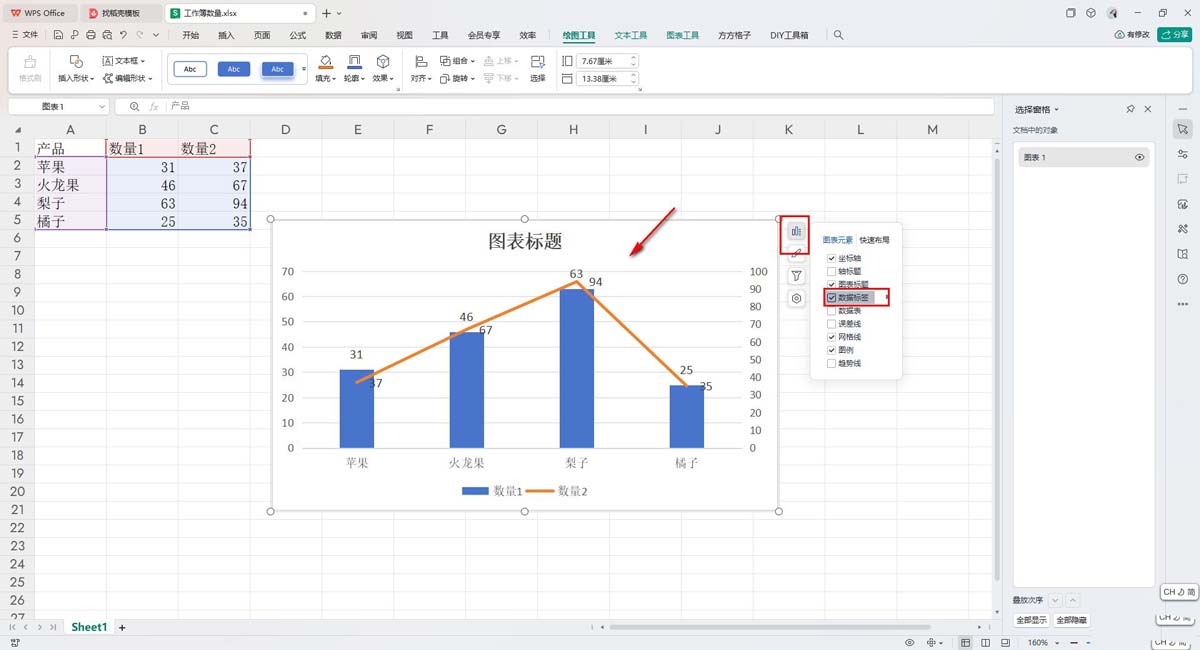Open the 文本工具 (Text Tools) tab
The width and height of the screenshot is (1200, 650).
click(x=631, y=35)
